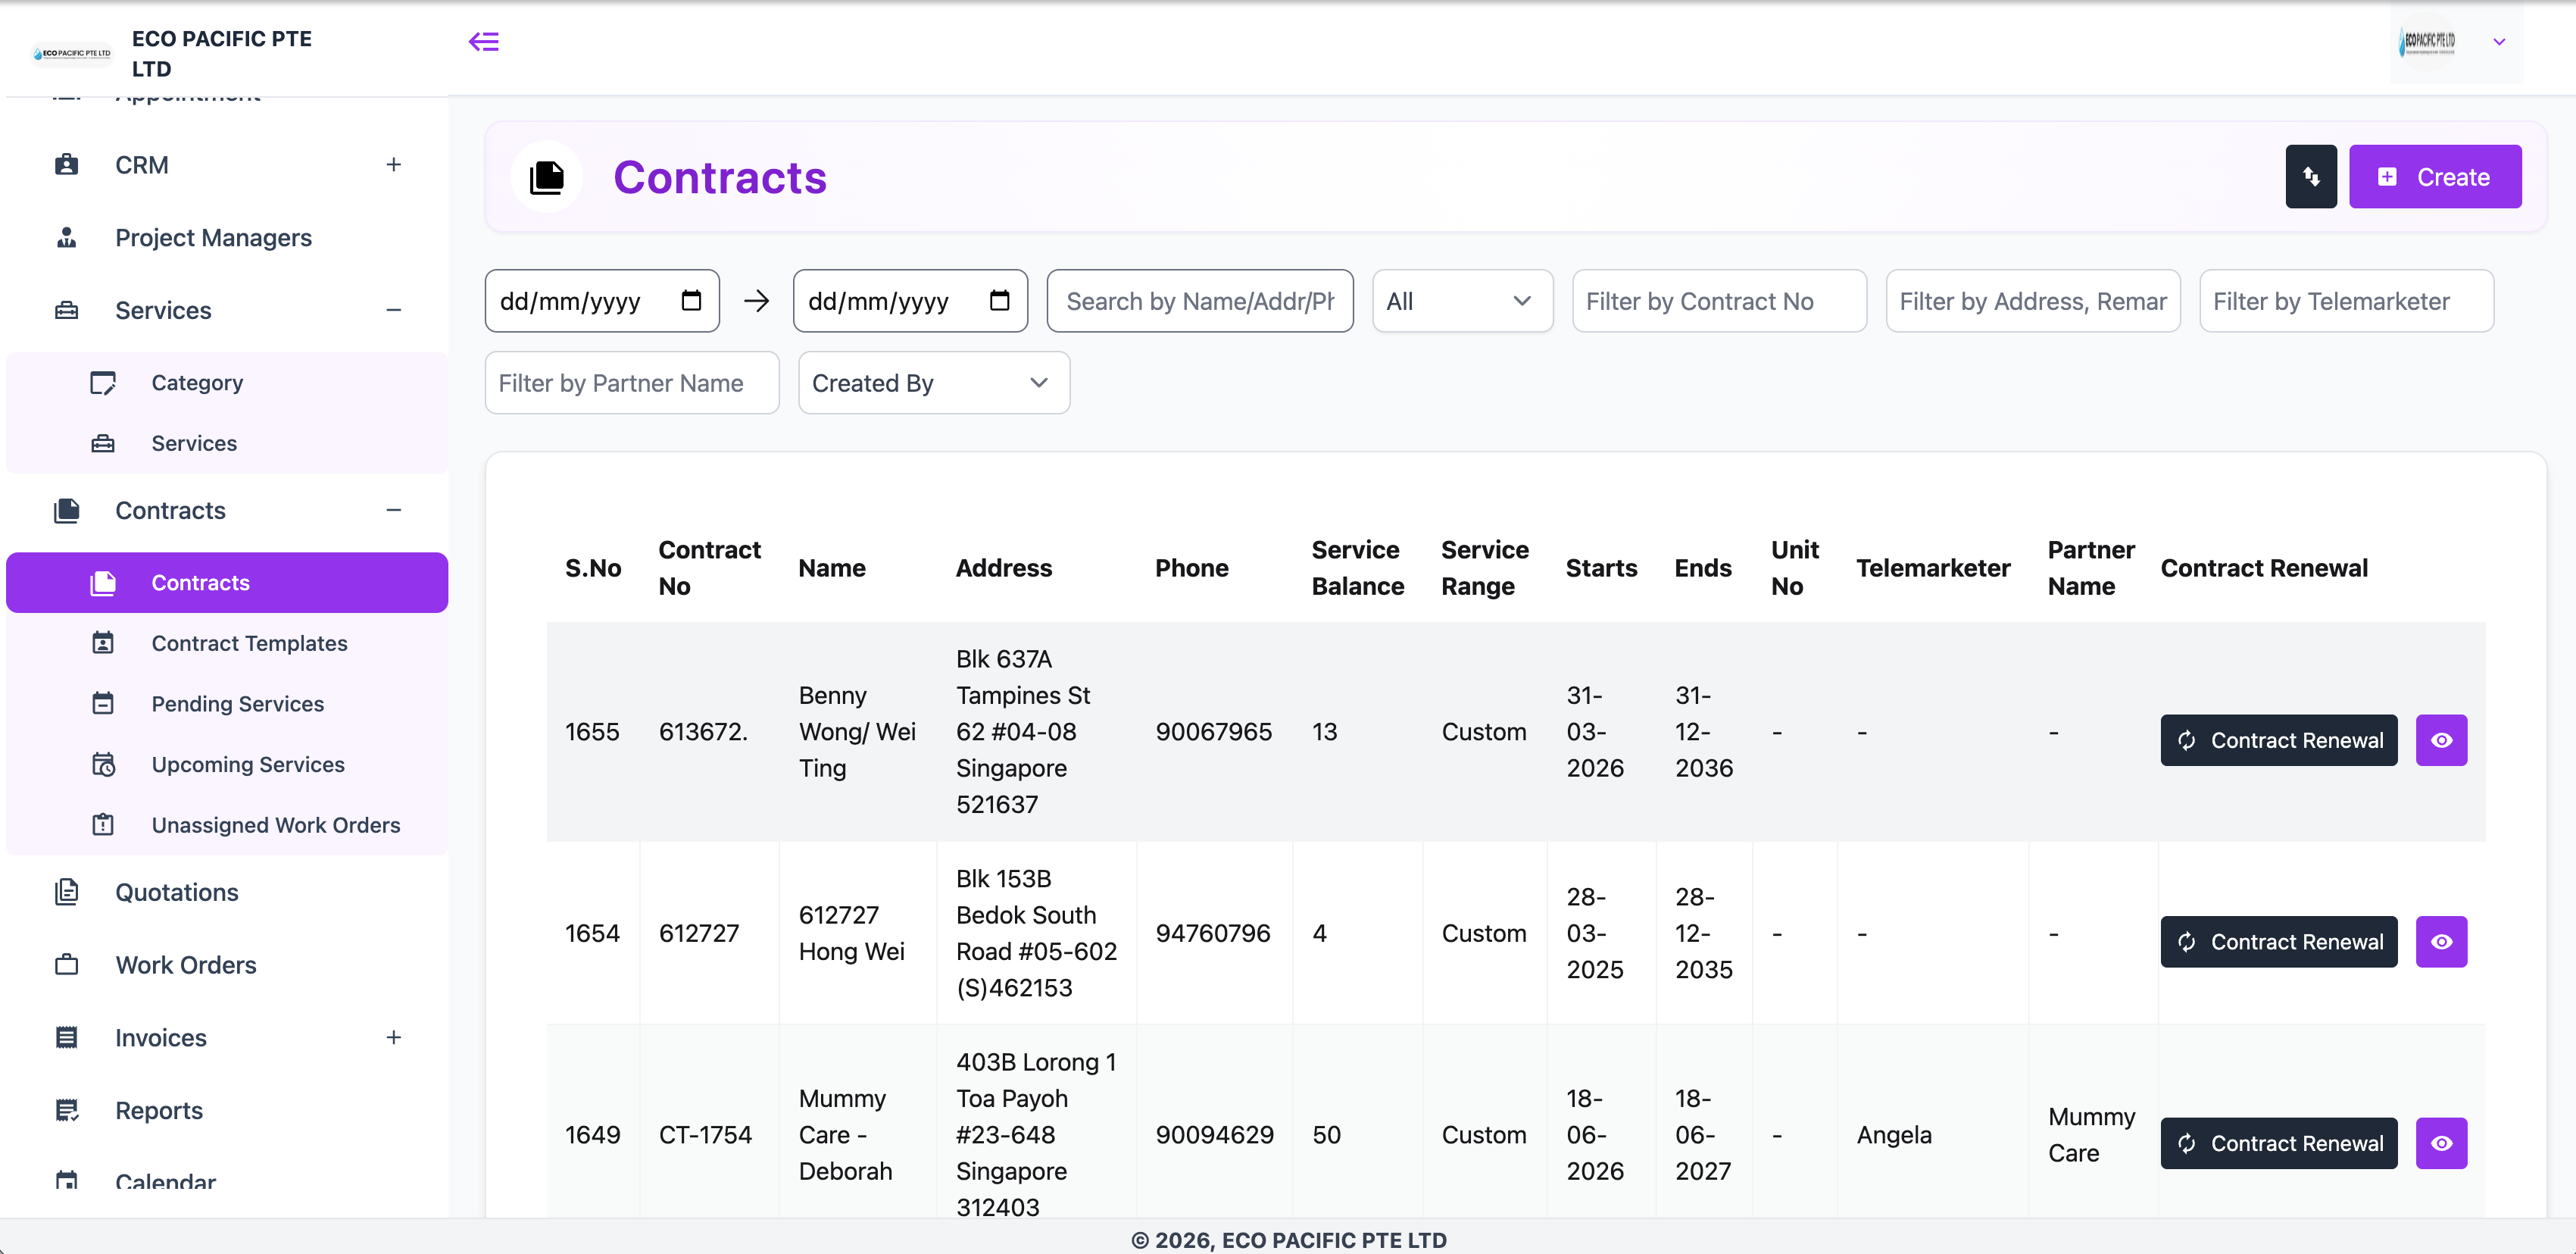Click the Search by Name/Addr field
The width and height of the screenshot is (2576, 1254).
click(1199, 300)
